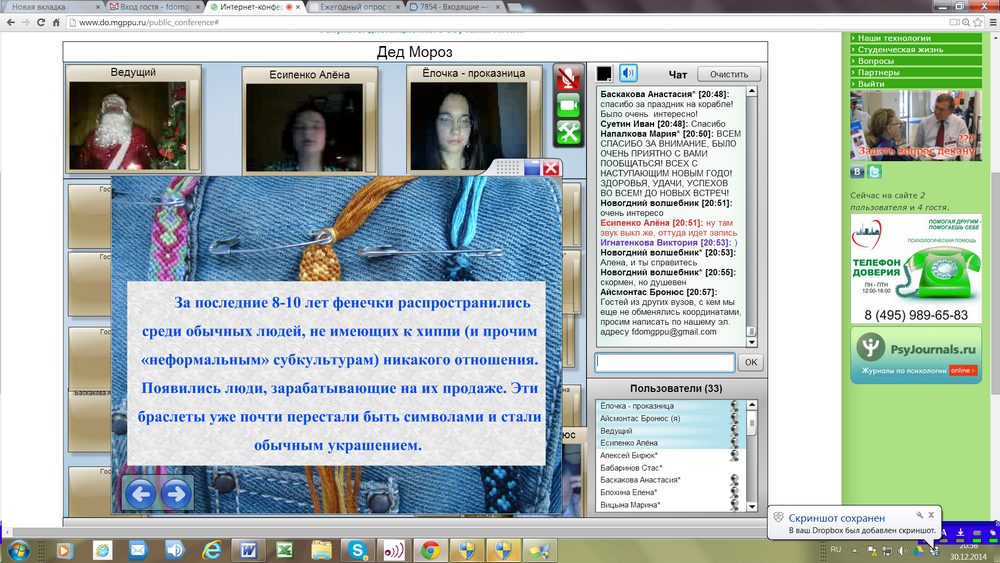The image size is (1000, 563).
Task: Open Internet Explorer from the taskbar
Action: point(211,550)
